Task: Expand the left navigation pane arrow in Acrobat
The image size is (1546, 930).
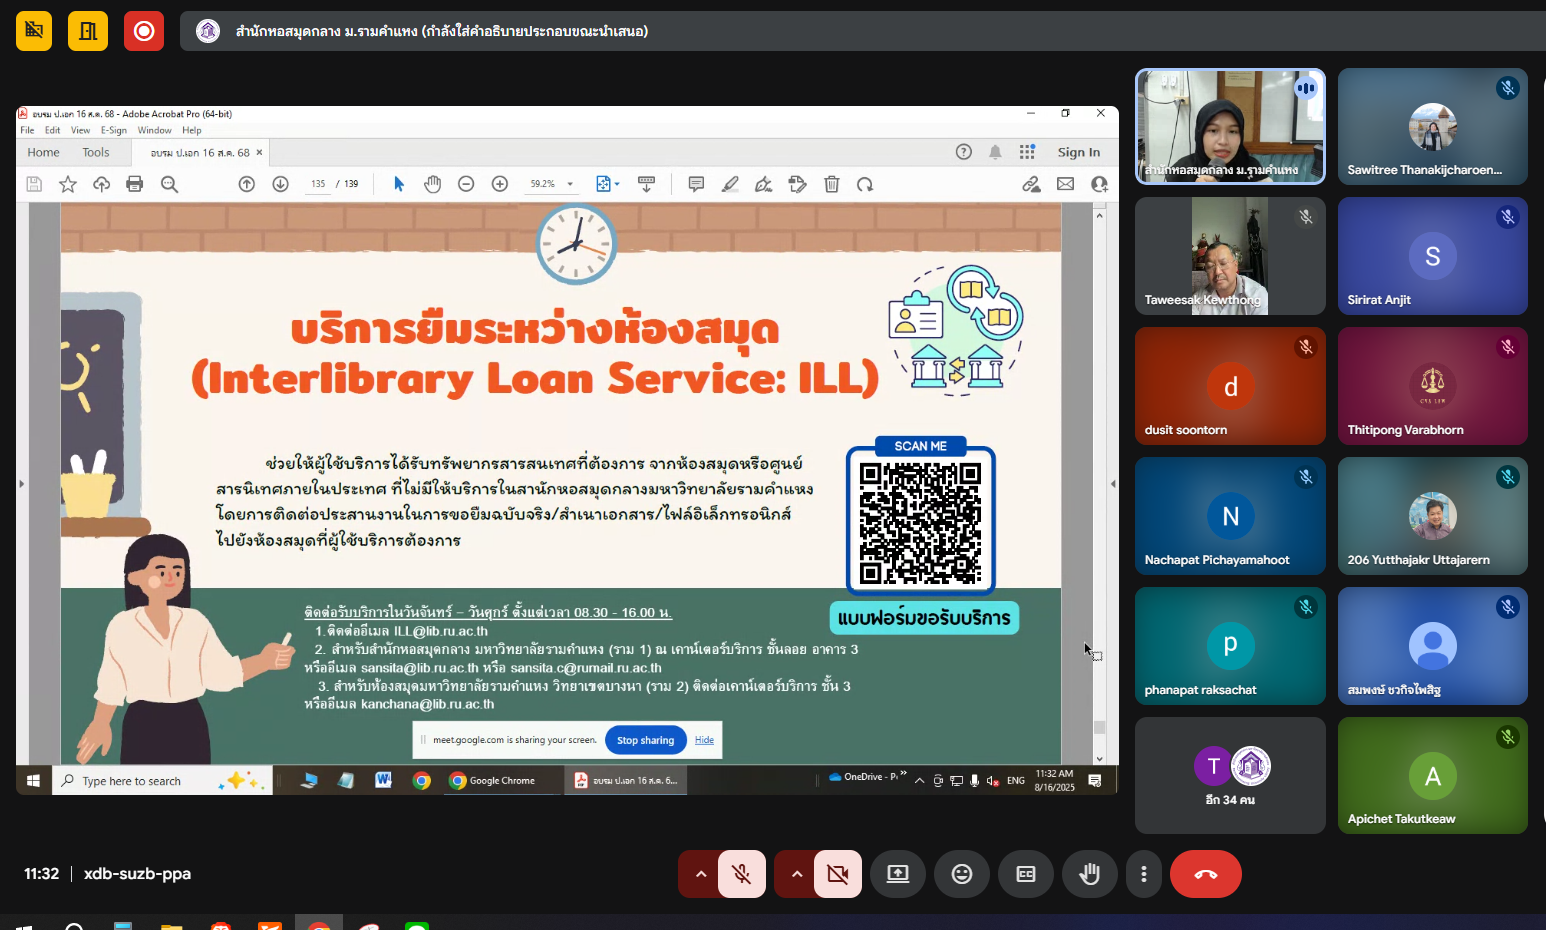Action: (x=21, y=484)
